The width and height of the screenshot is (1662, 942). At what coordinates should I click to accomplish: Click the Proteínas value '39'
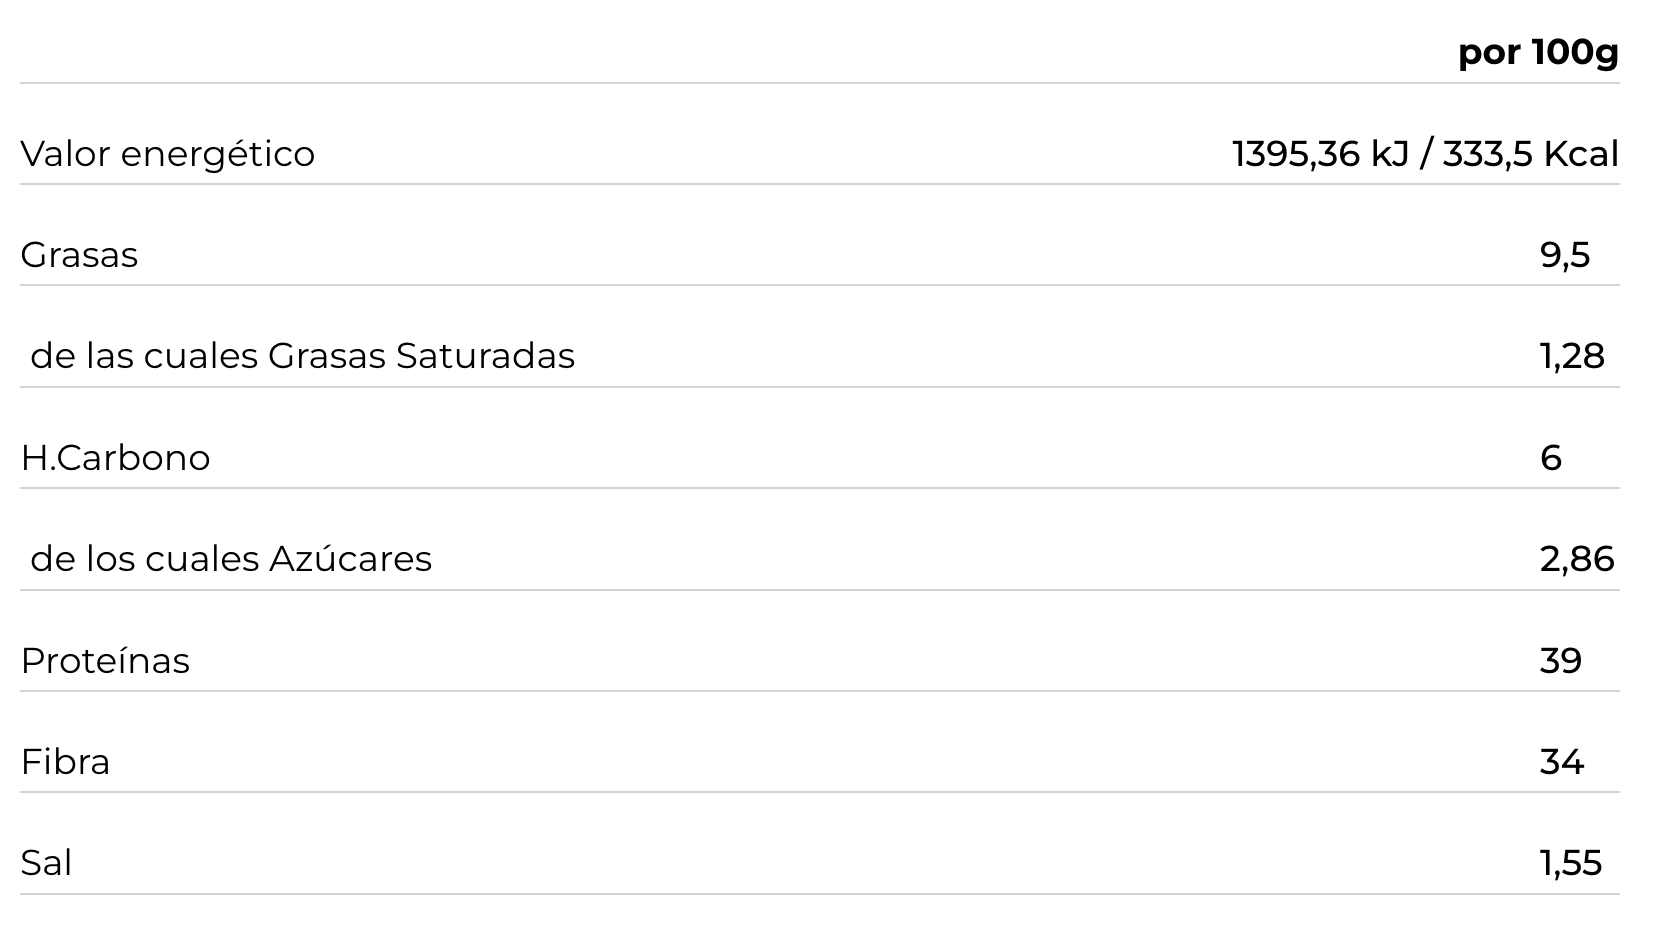(1560, 661)
